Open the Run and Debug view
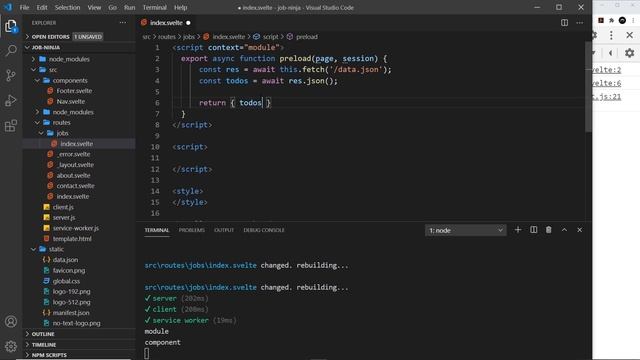This screenshot has height=360, width=640. [x=11, y=100]
